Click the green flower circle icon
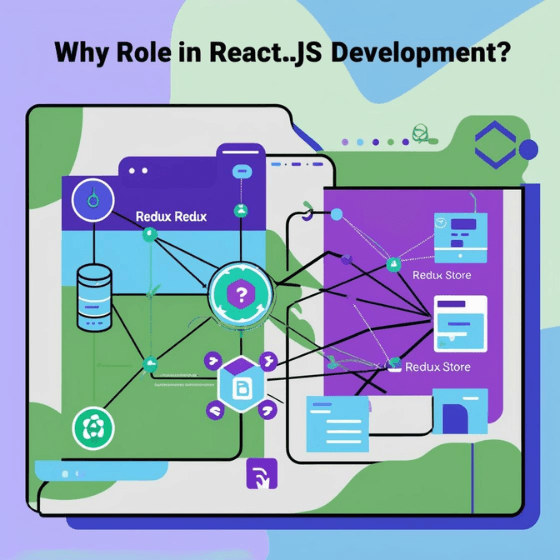 click(x=93, y=428)
